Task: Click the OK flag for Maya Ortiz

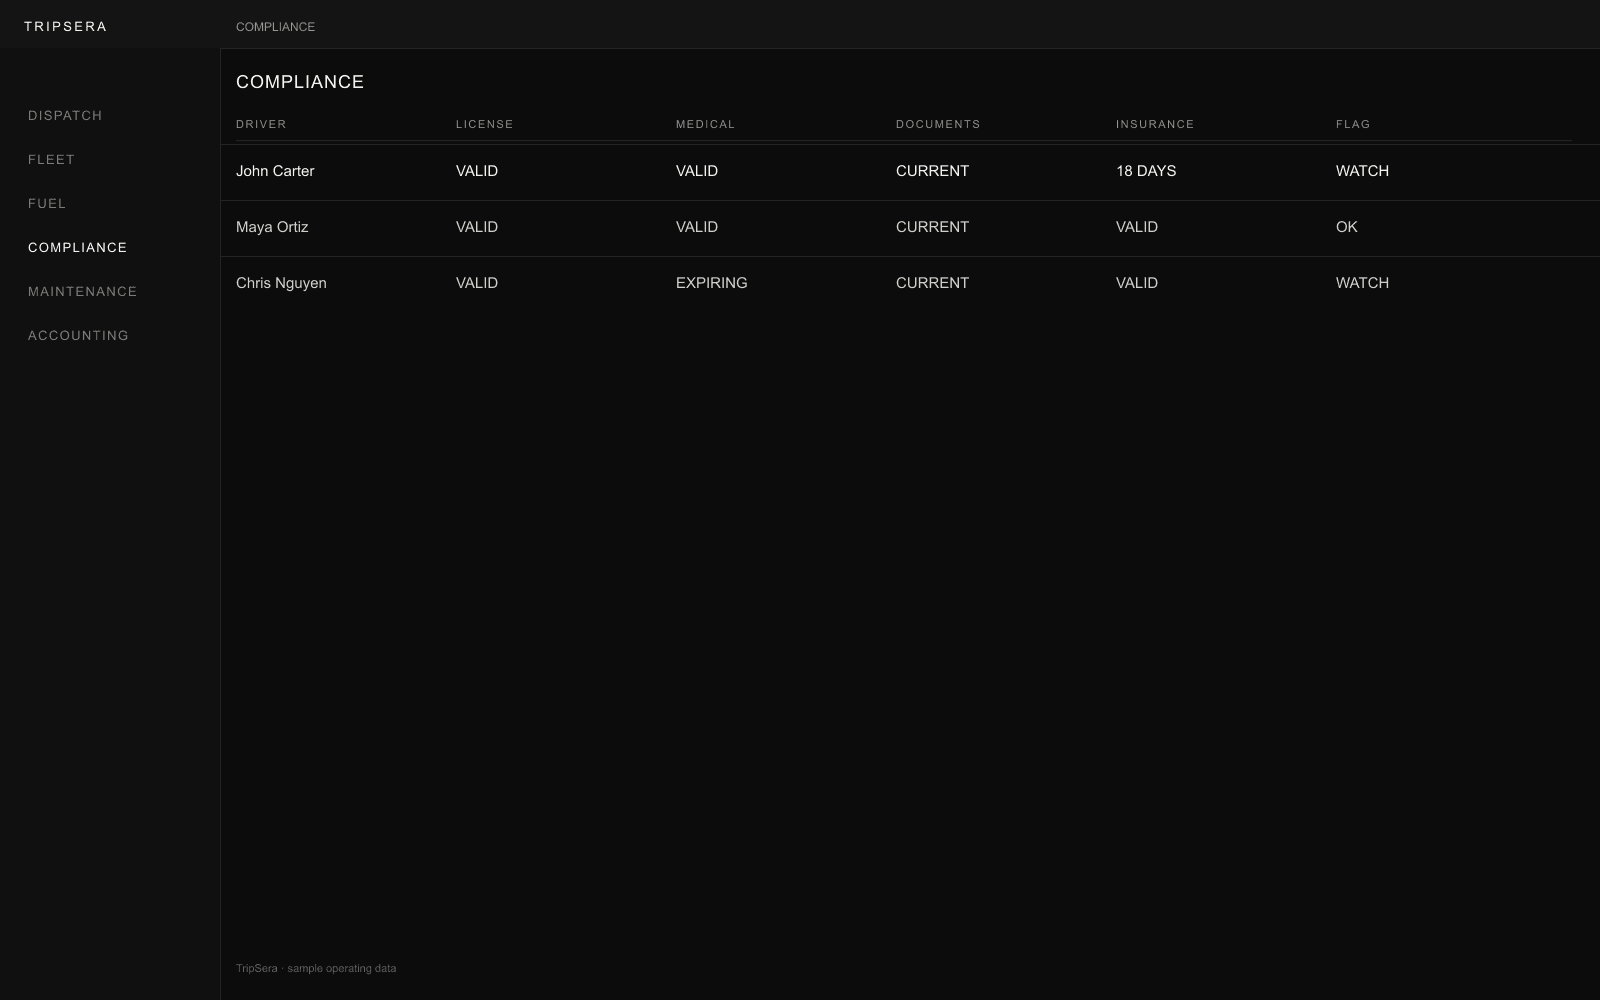Action: tap(1347, 227)
